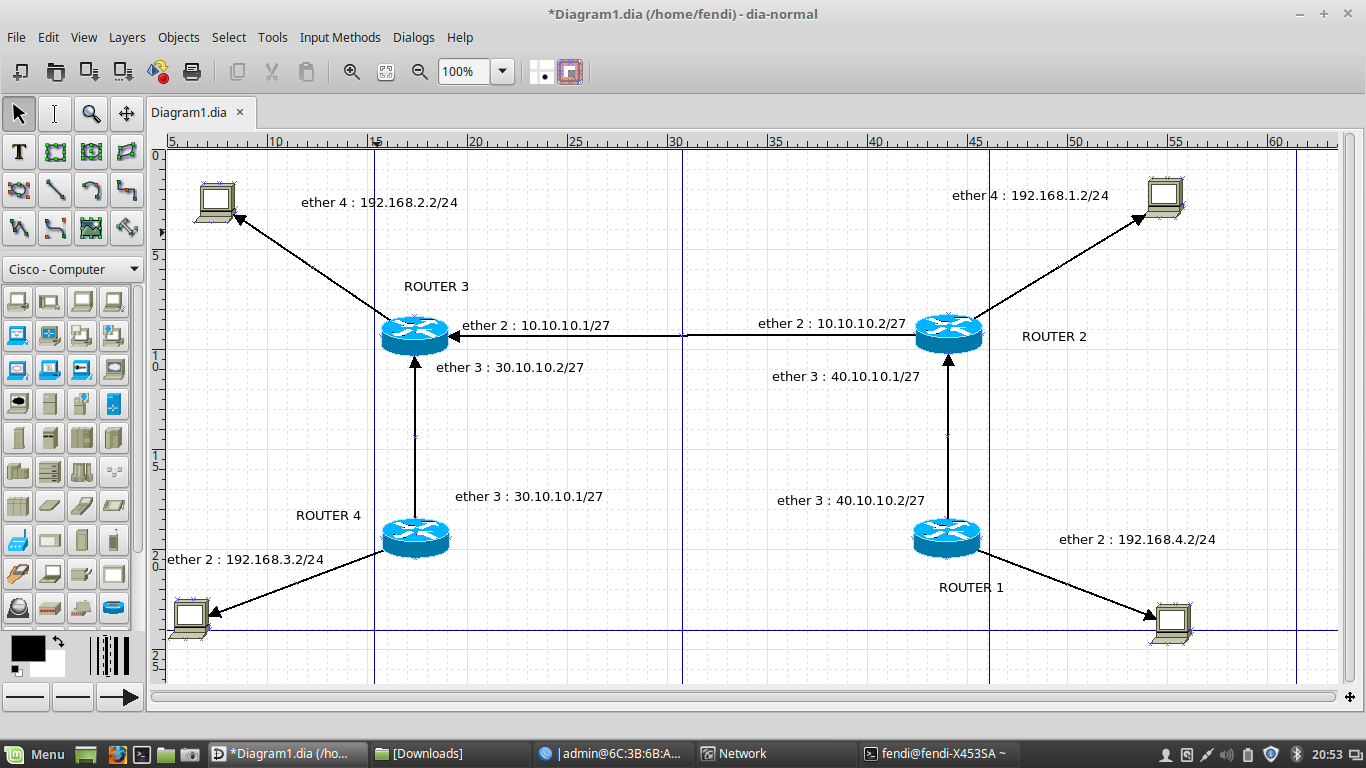This screenshot has width=1366, height=768.
Task: Open the arrow style dropdown at toolbox bottom
Action: pyautogui.click(x=119, y=696)
